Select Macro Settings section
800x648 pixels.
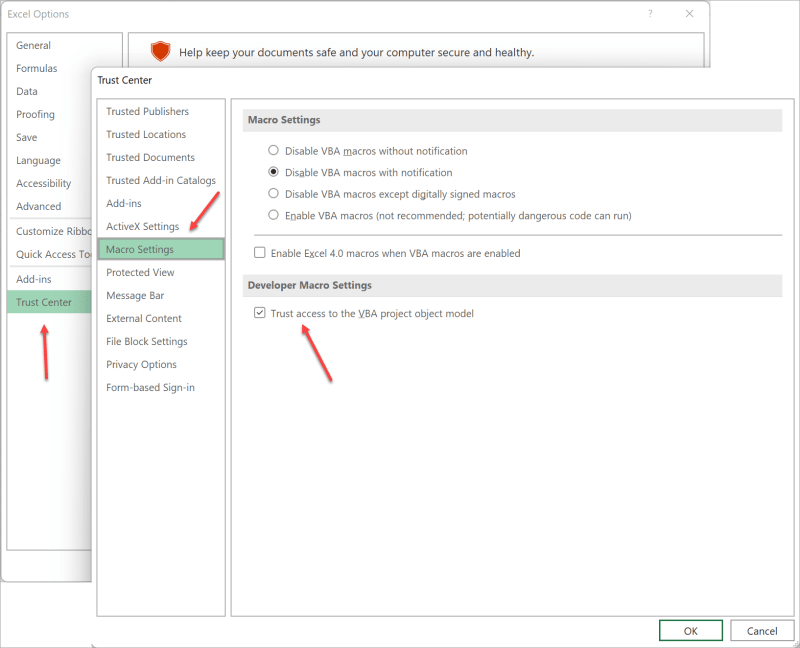[x=161, y=249]
